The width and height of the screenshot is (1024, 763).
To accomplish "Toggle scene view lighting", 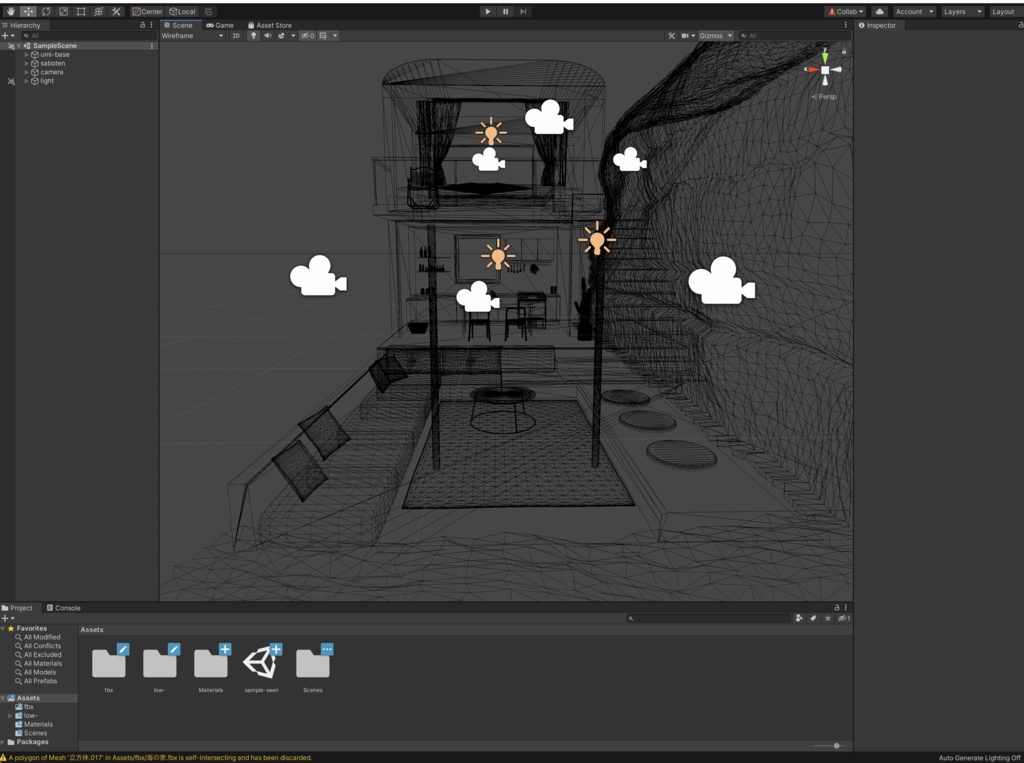I will [254, 35].
